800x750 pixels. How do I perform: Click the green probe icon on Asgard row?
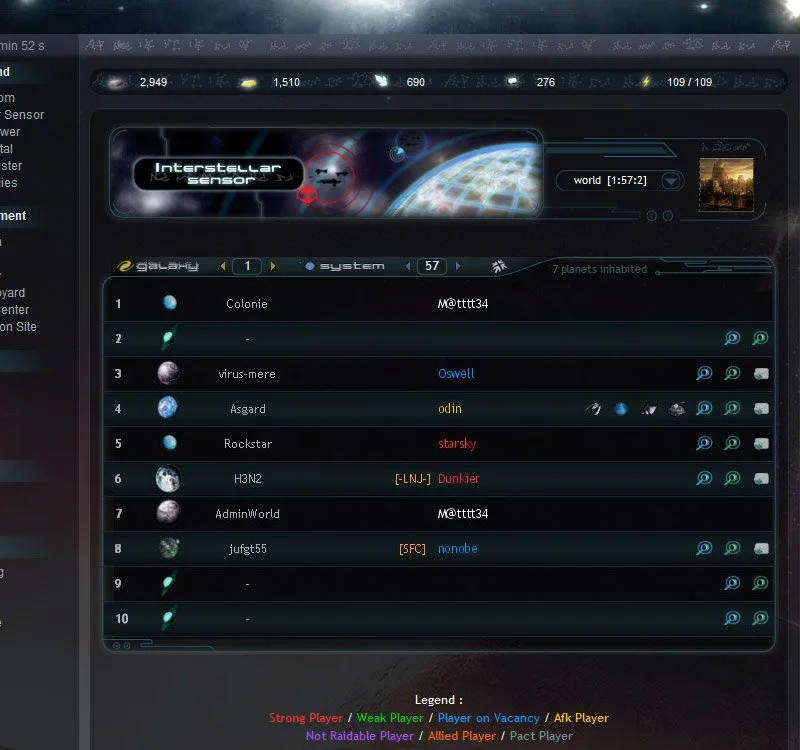732,408
